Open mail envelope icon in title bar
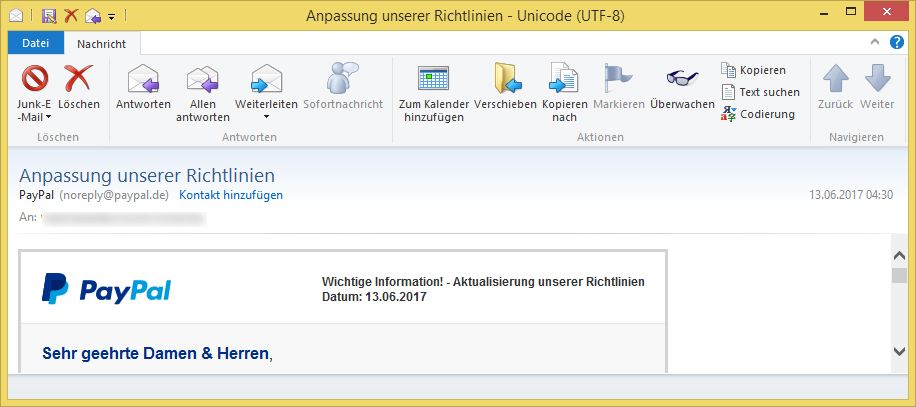The height and width of the screenshot is (407, 916). coord(16,16)
